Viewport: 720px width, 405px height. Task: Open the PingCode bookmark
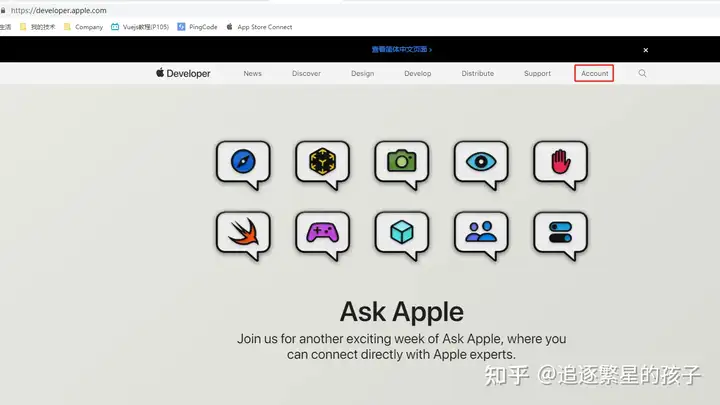point(197,27)
